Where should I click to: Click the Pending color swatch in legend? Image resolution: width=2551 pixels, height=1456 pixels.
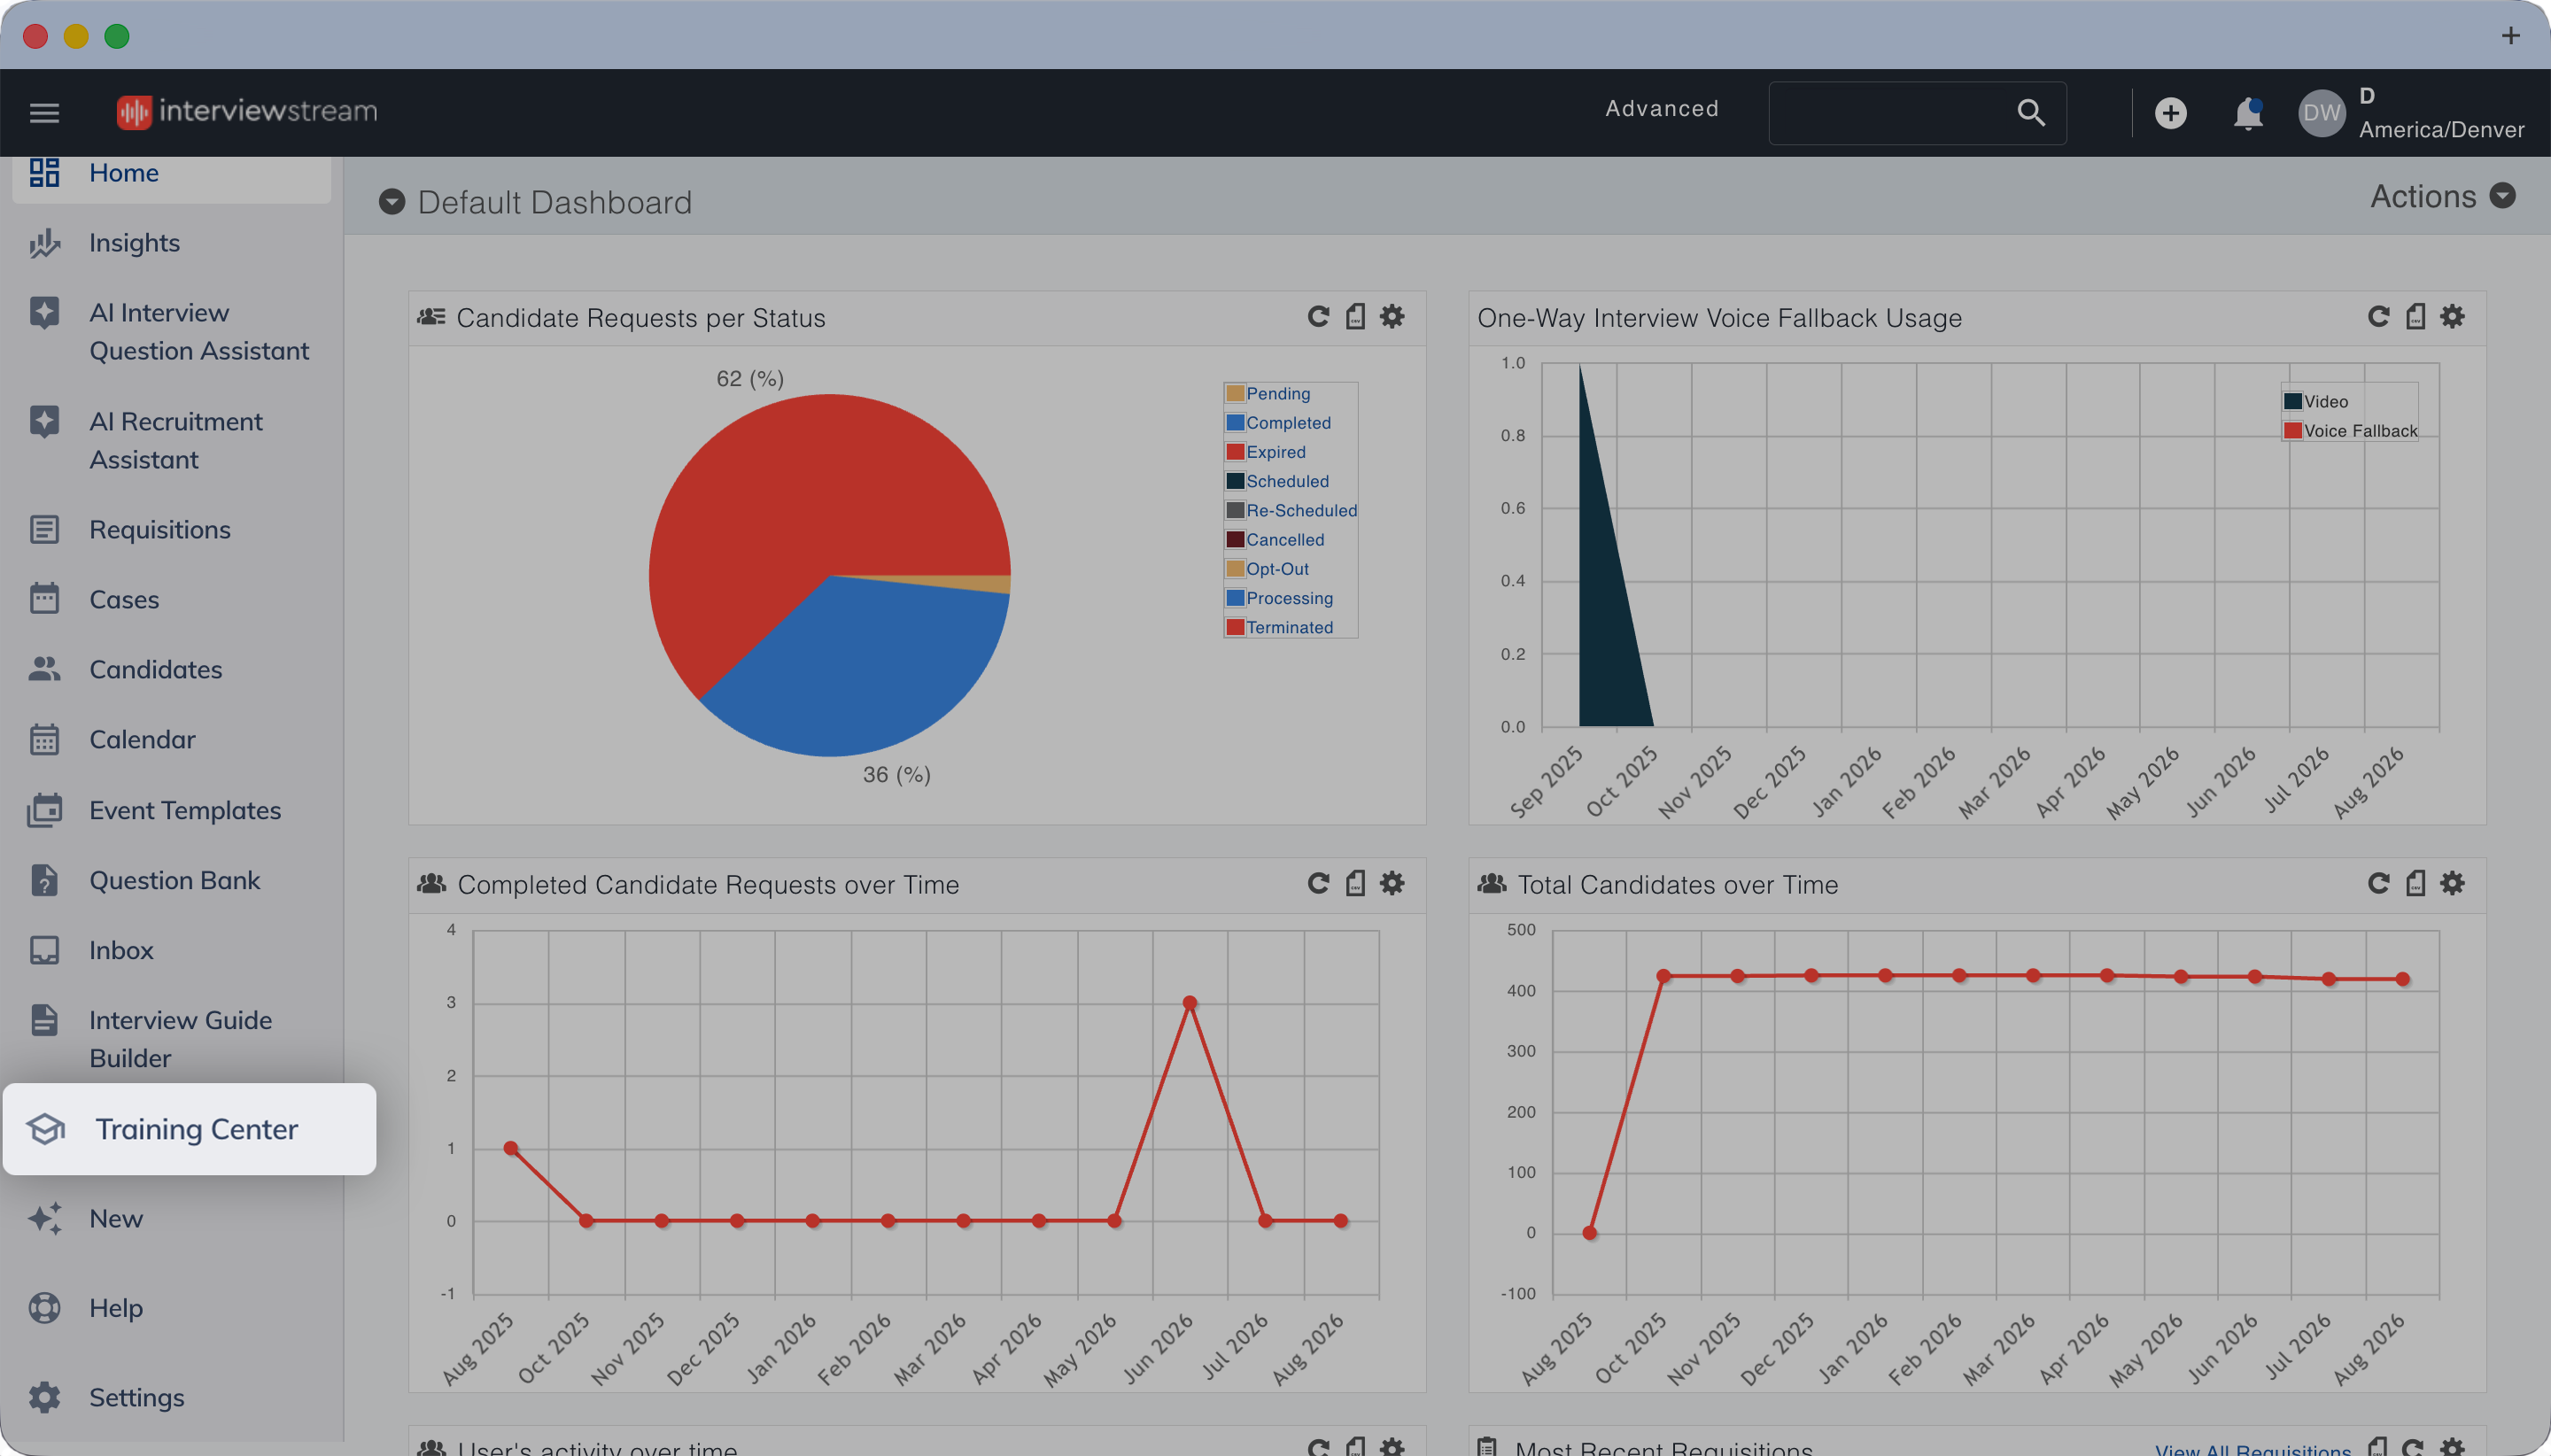click(1235, 394)
